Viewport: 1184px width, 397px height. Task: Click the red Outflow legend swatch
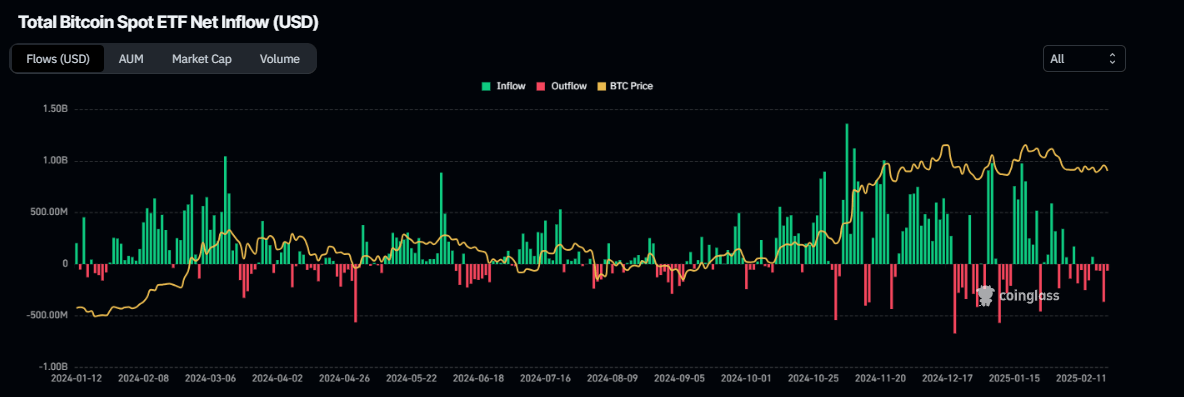pyautogui.click(x=541, y=86)
